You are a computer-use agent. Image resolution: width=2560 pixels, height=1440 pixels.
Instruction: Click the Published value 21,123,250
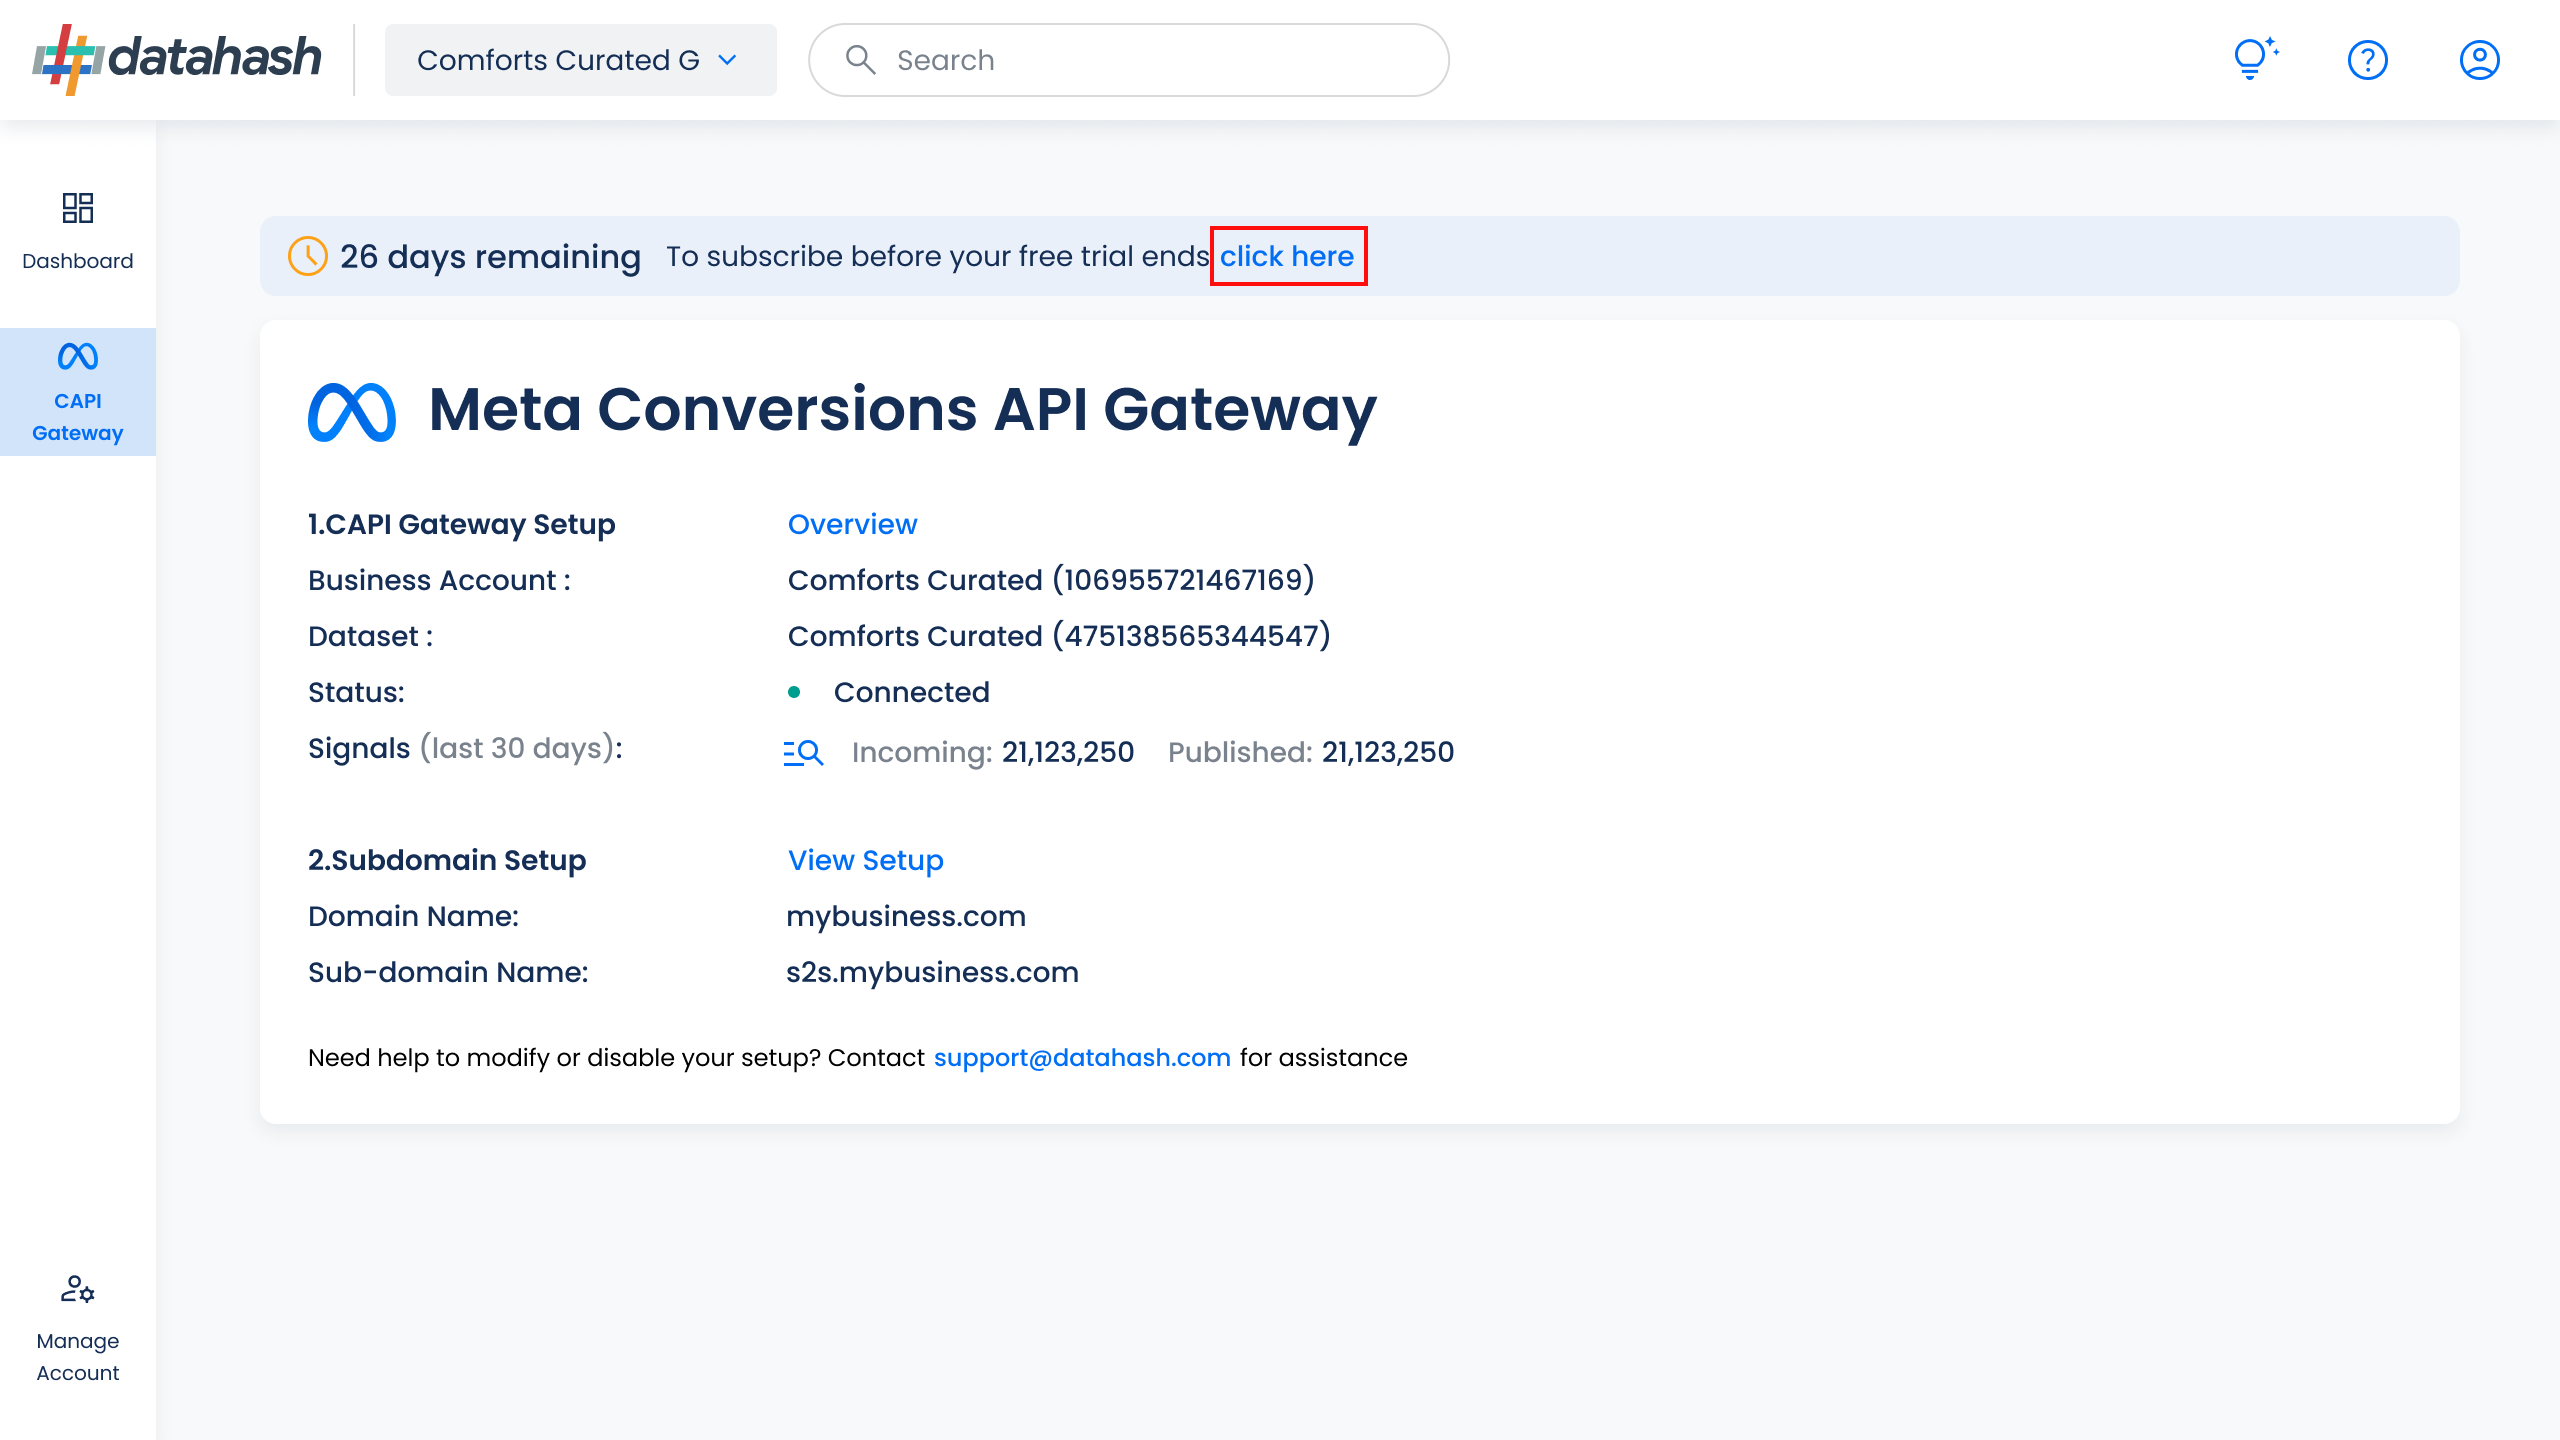(x=1388, y=752)
